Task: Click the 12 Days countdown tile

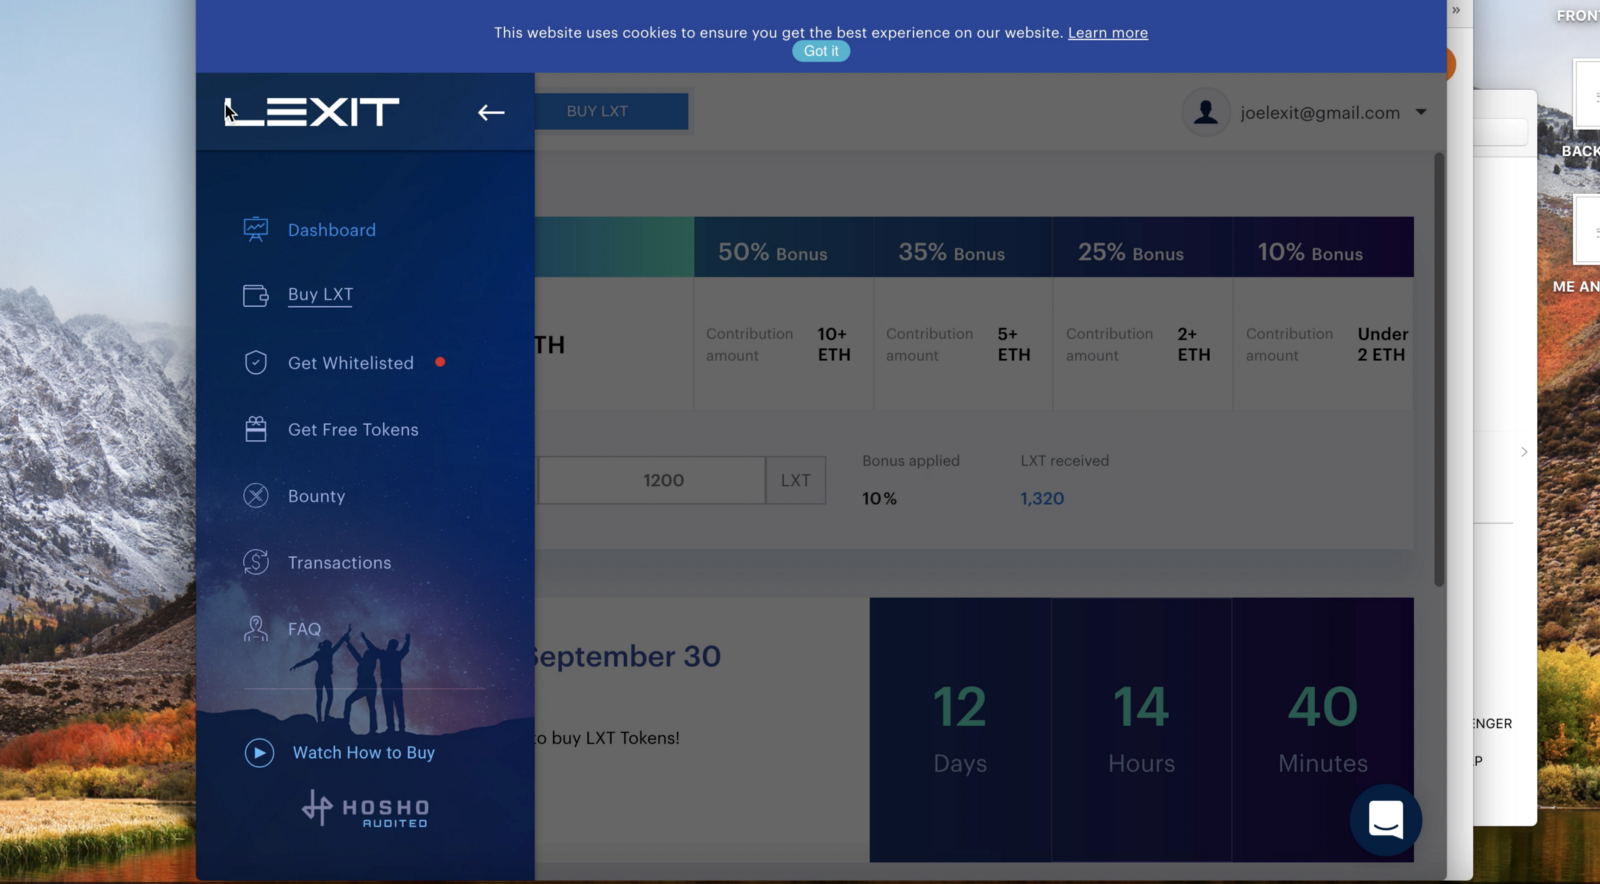Action: coord(960,730)
